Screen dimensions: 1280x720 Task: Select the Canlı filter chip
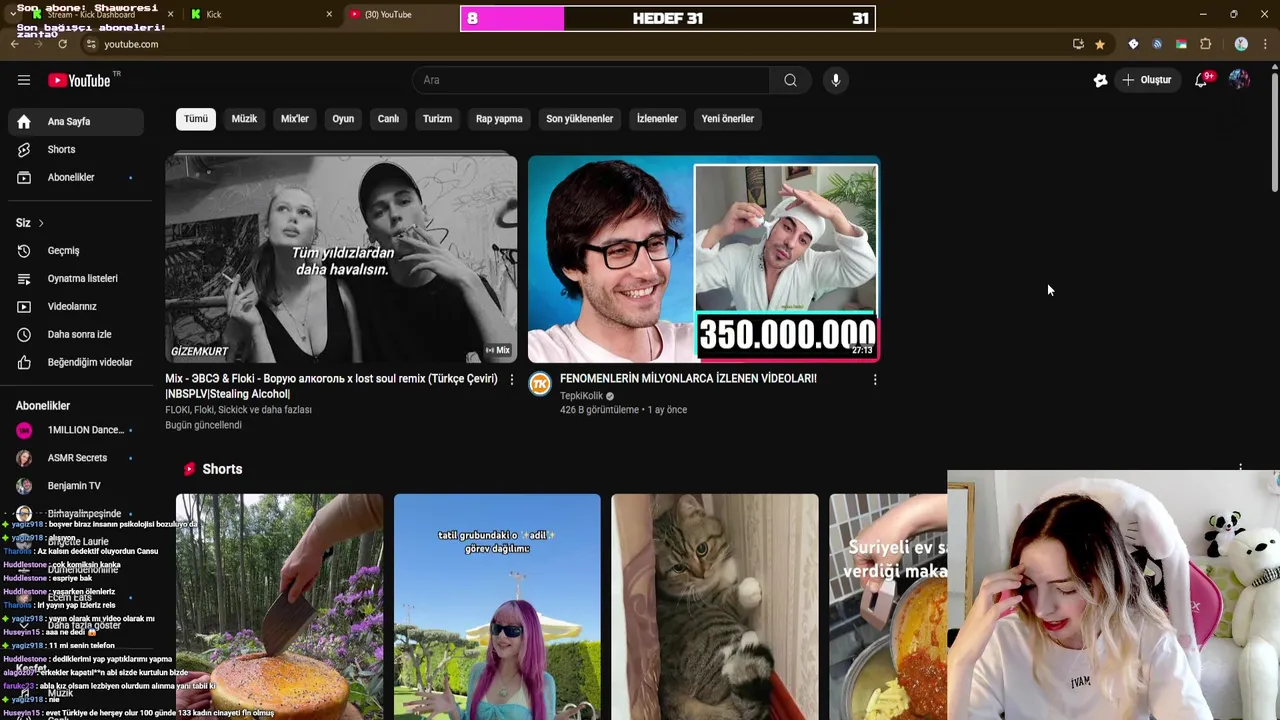388,119
